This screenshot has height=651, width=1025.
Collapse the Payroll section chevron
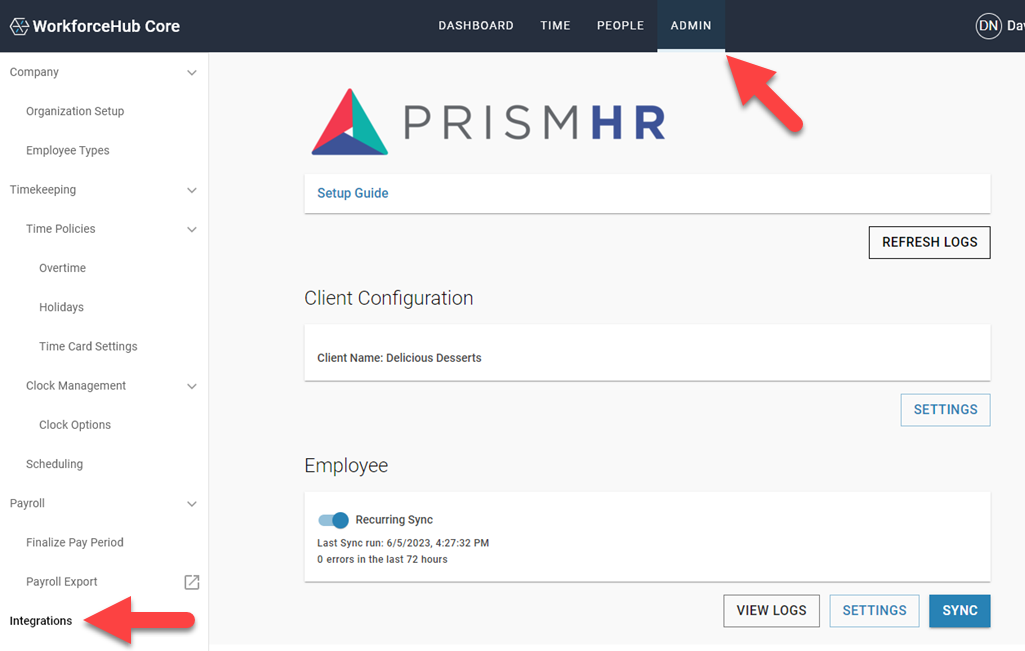coord(191,503)
